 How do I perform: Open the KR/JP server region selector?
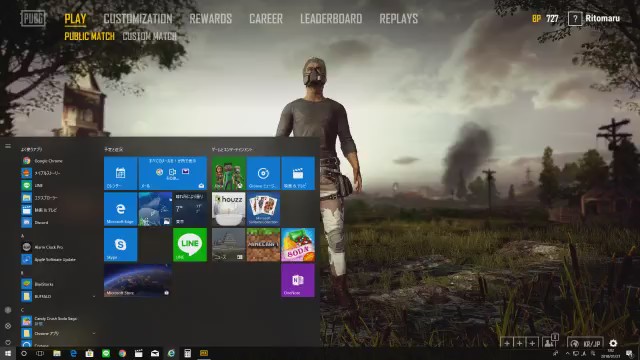pos(585,343)
